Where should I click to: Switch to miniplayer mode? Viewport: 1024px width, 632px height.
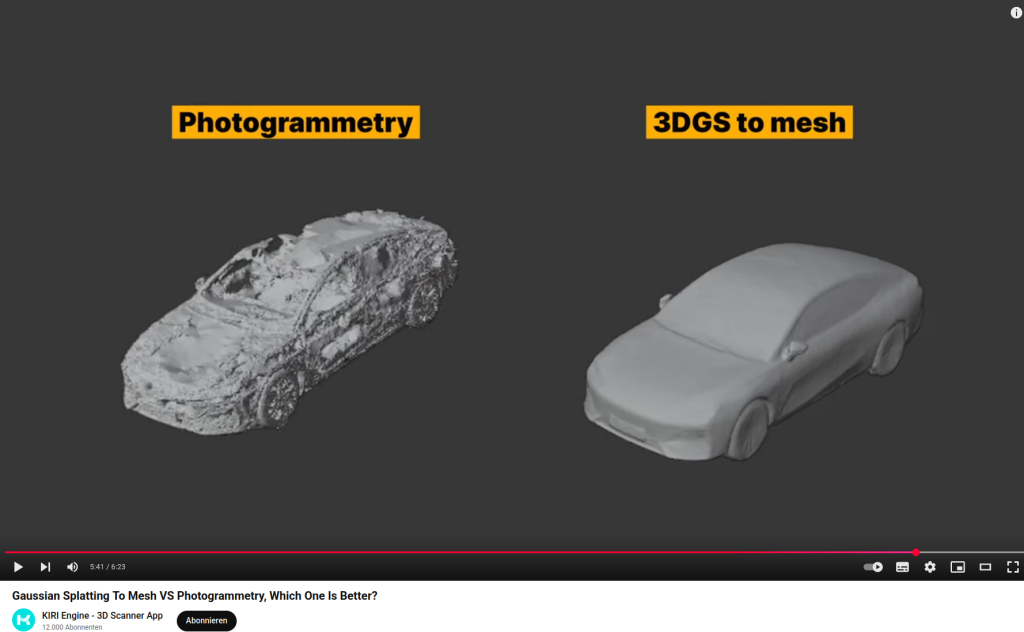click(x=957, y=567)
